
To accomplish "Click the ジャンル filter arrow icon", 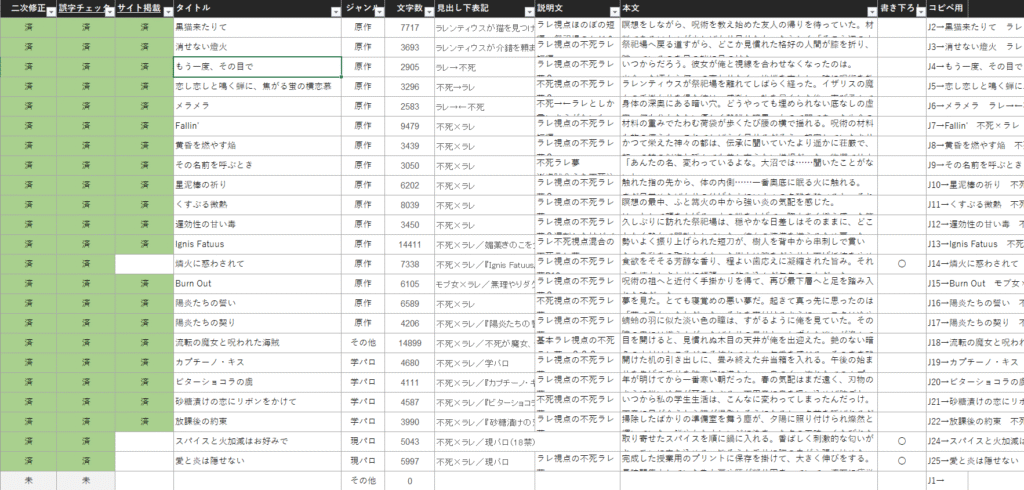I will coord(378,10).
